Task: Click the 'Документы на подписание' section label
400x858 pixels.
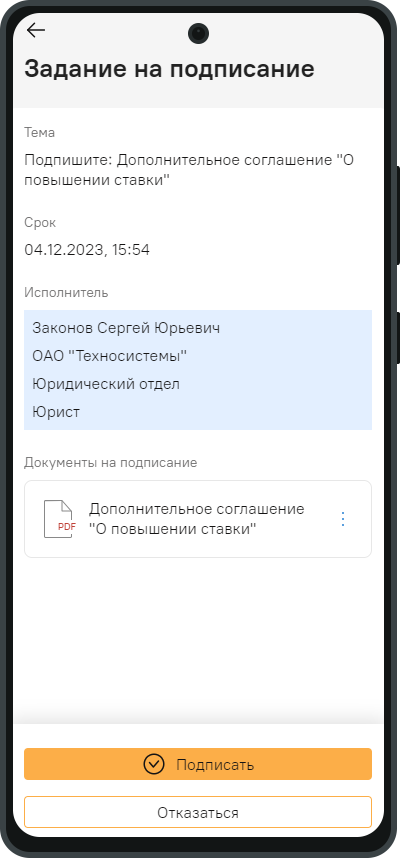Action: [x=111, y=463]
